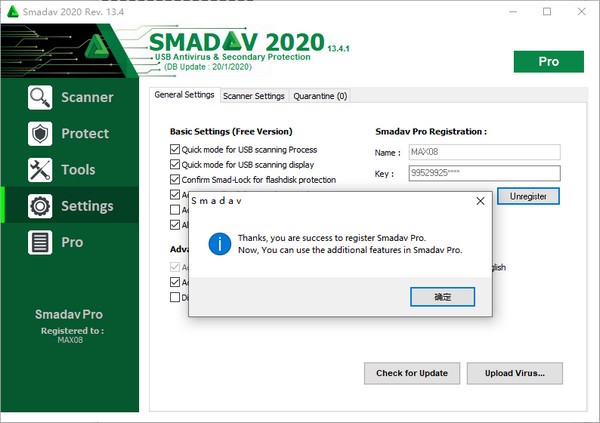The image size is (600, 423).
Task: Close the main Smadav window
Action: click(x=582, y=11)
